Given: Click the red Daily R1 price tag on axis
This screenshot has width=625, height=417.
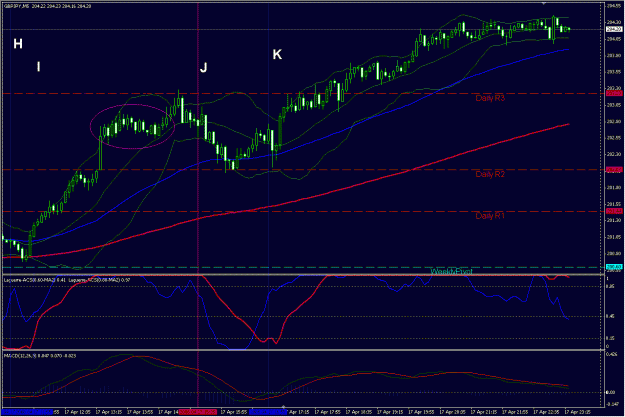Looking at the screenshot, I should coord(614,211).
